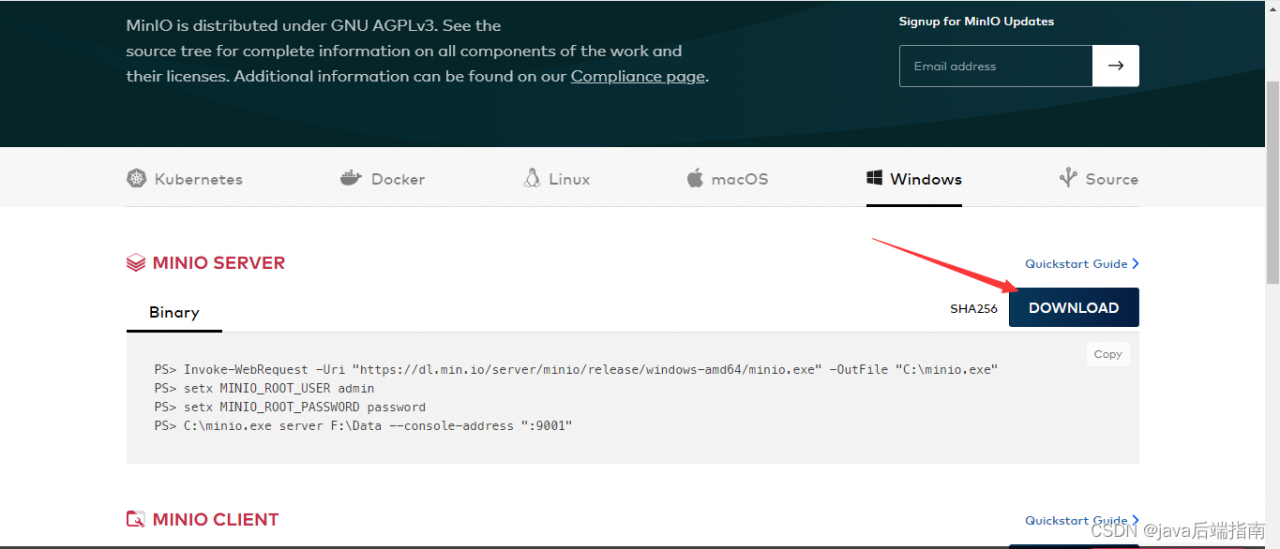The width and height of the screenshot is (1280, 549).
Task: Select the Windows tab
Action: tap(914, 179)
